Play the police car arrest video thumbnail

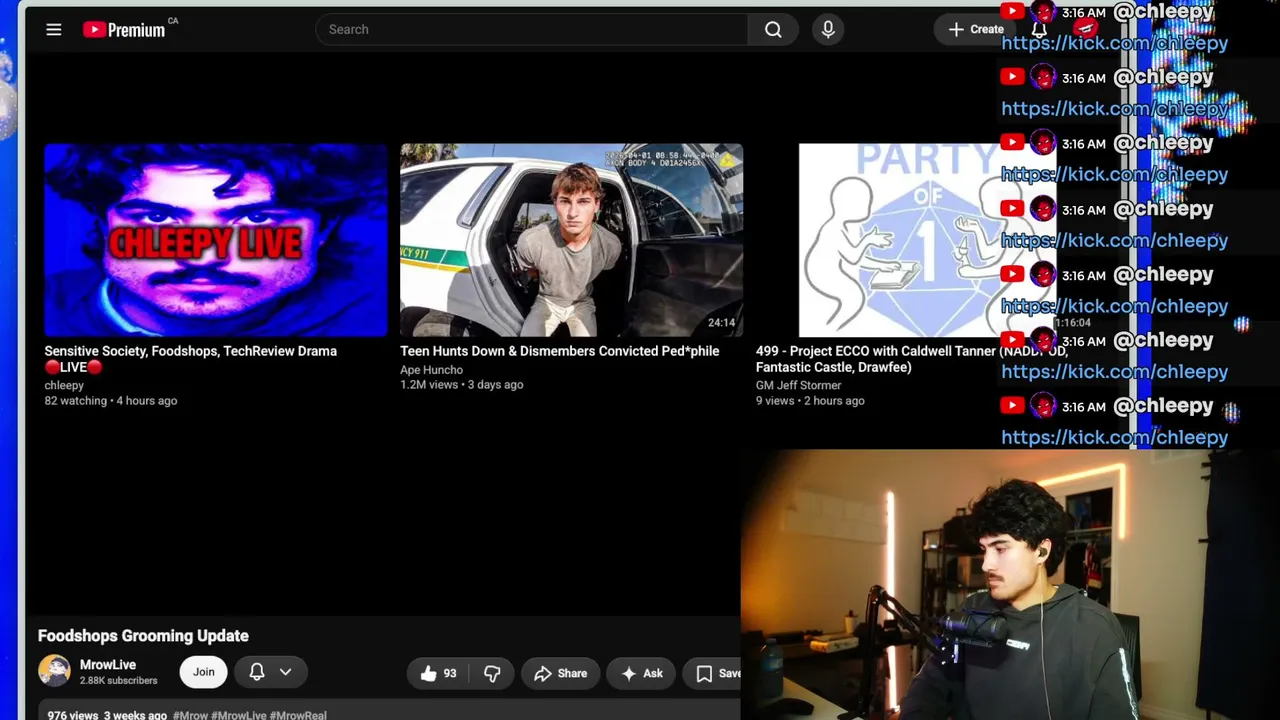click(x=571, y=240)
